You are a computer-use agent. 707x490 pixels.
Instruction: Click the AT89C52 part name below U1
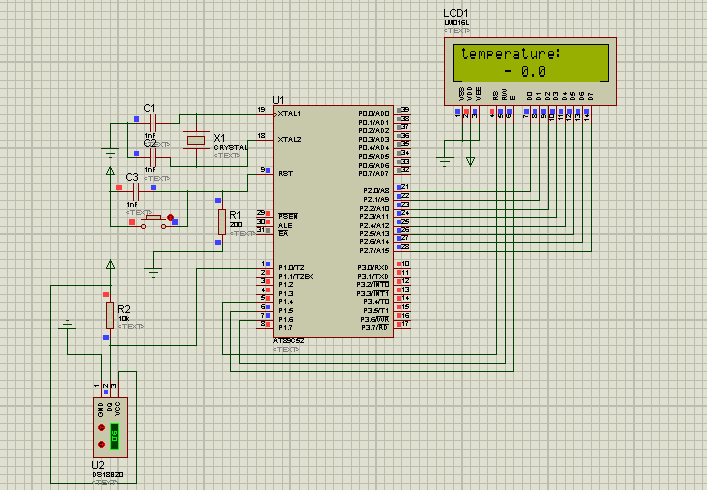pos(289,341)
